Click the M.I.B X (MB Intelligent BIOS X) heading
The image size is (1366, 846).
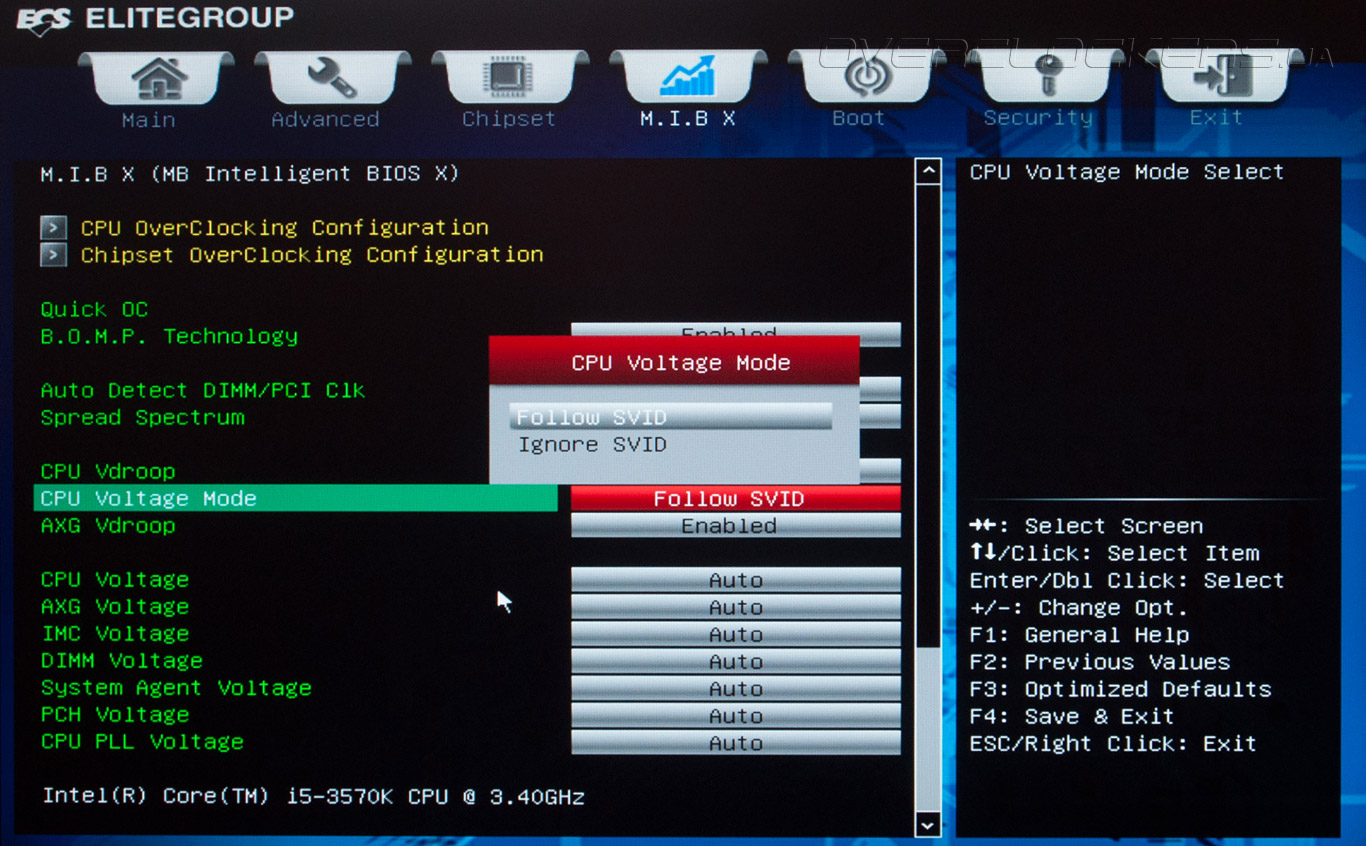click(x=250, y=173)
